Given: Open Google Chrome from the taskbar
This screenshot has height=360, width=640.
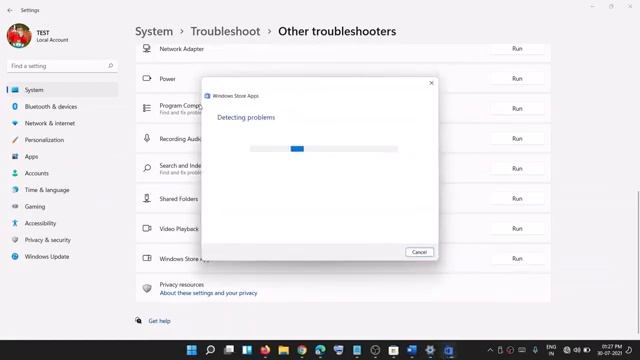Looking at the screenshot, I should point(302,350).
